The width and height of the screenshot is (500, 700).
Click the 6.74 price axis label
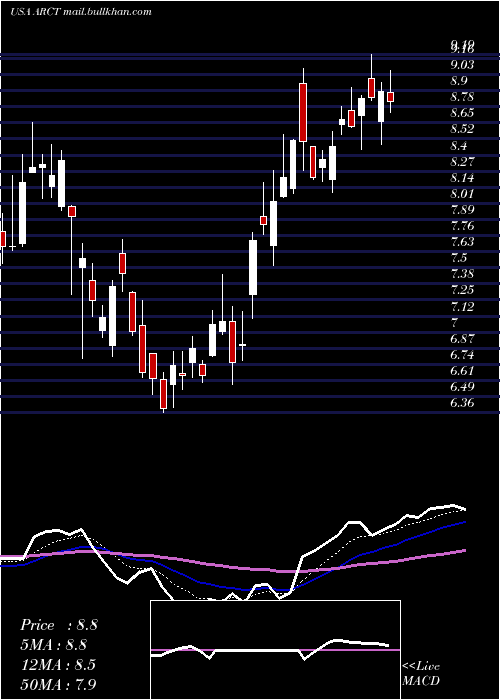tap(462, 355)
